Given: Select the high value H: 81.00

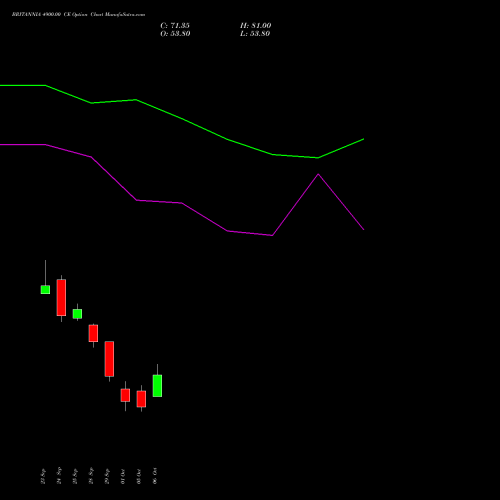Looking at the screenshot, I should click(256, 26).
